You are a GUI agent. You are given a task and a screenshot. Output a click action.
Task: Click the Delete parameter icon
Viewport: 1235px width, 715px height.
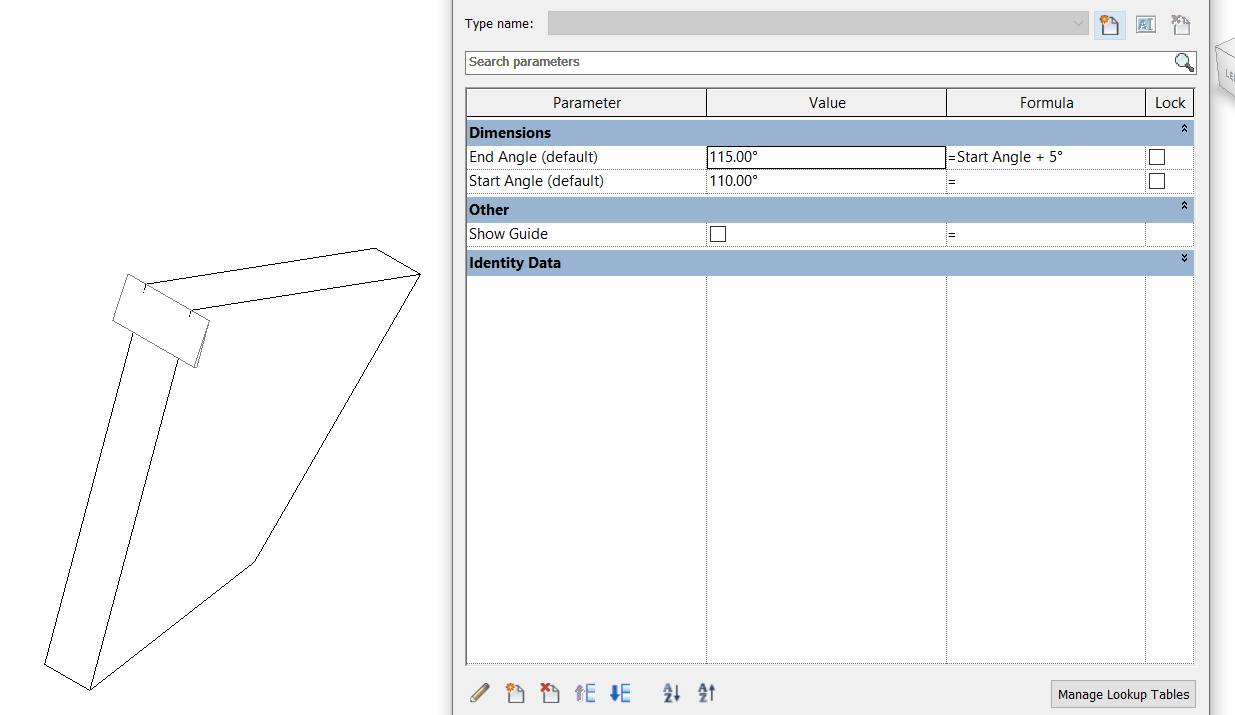(550, 693)
